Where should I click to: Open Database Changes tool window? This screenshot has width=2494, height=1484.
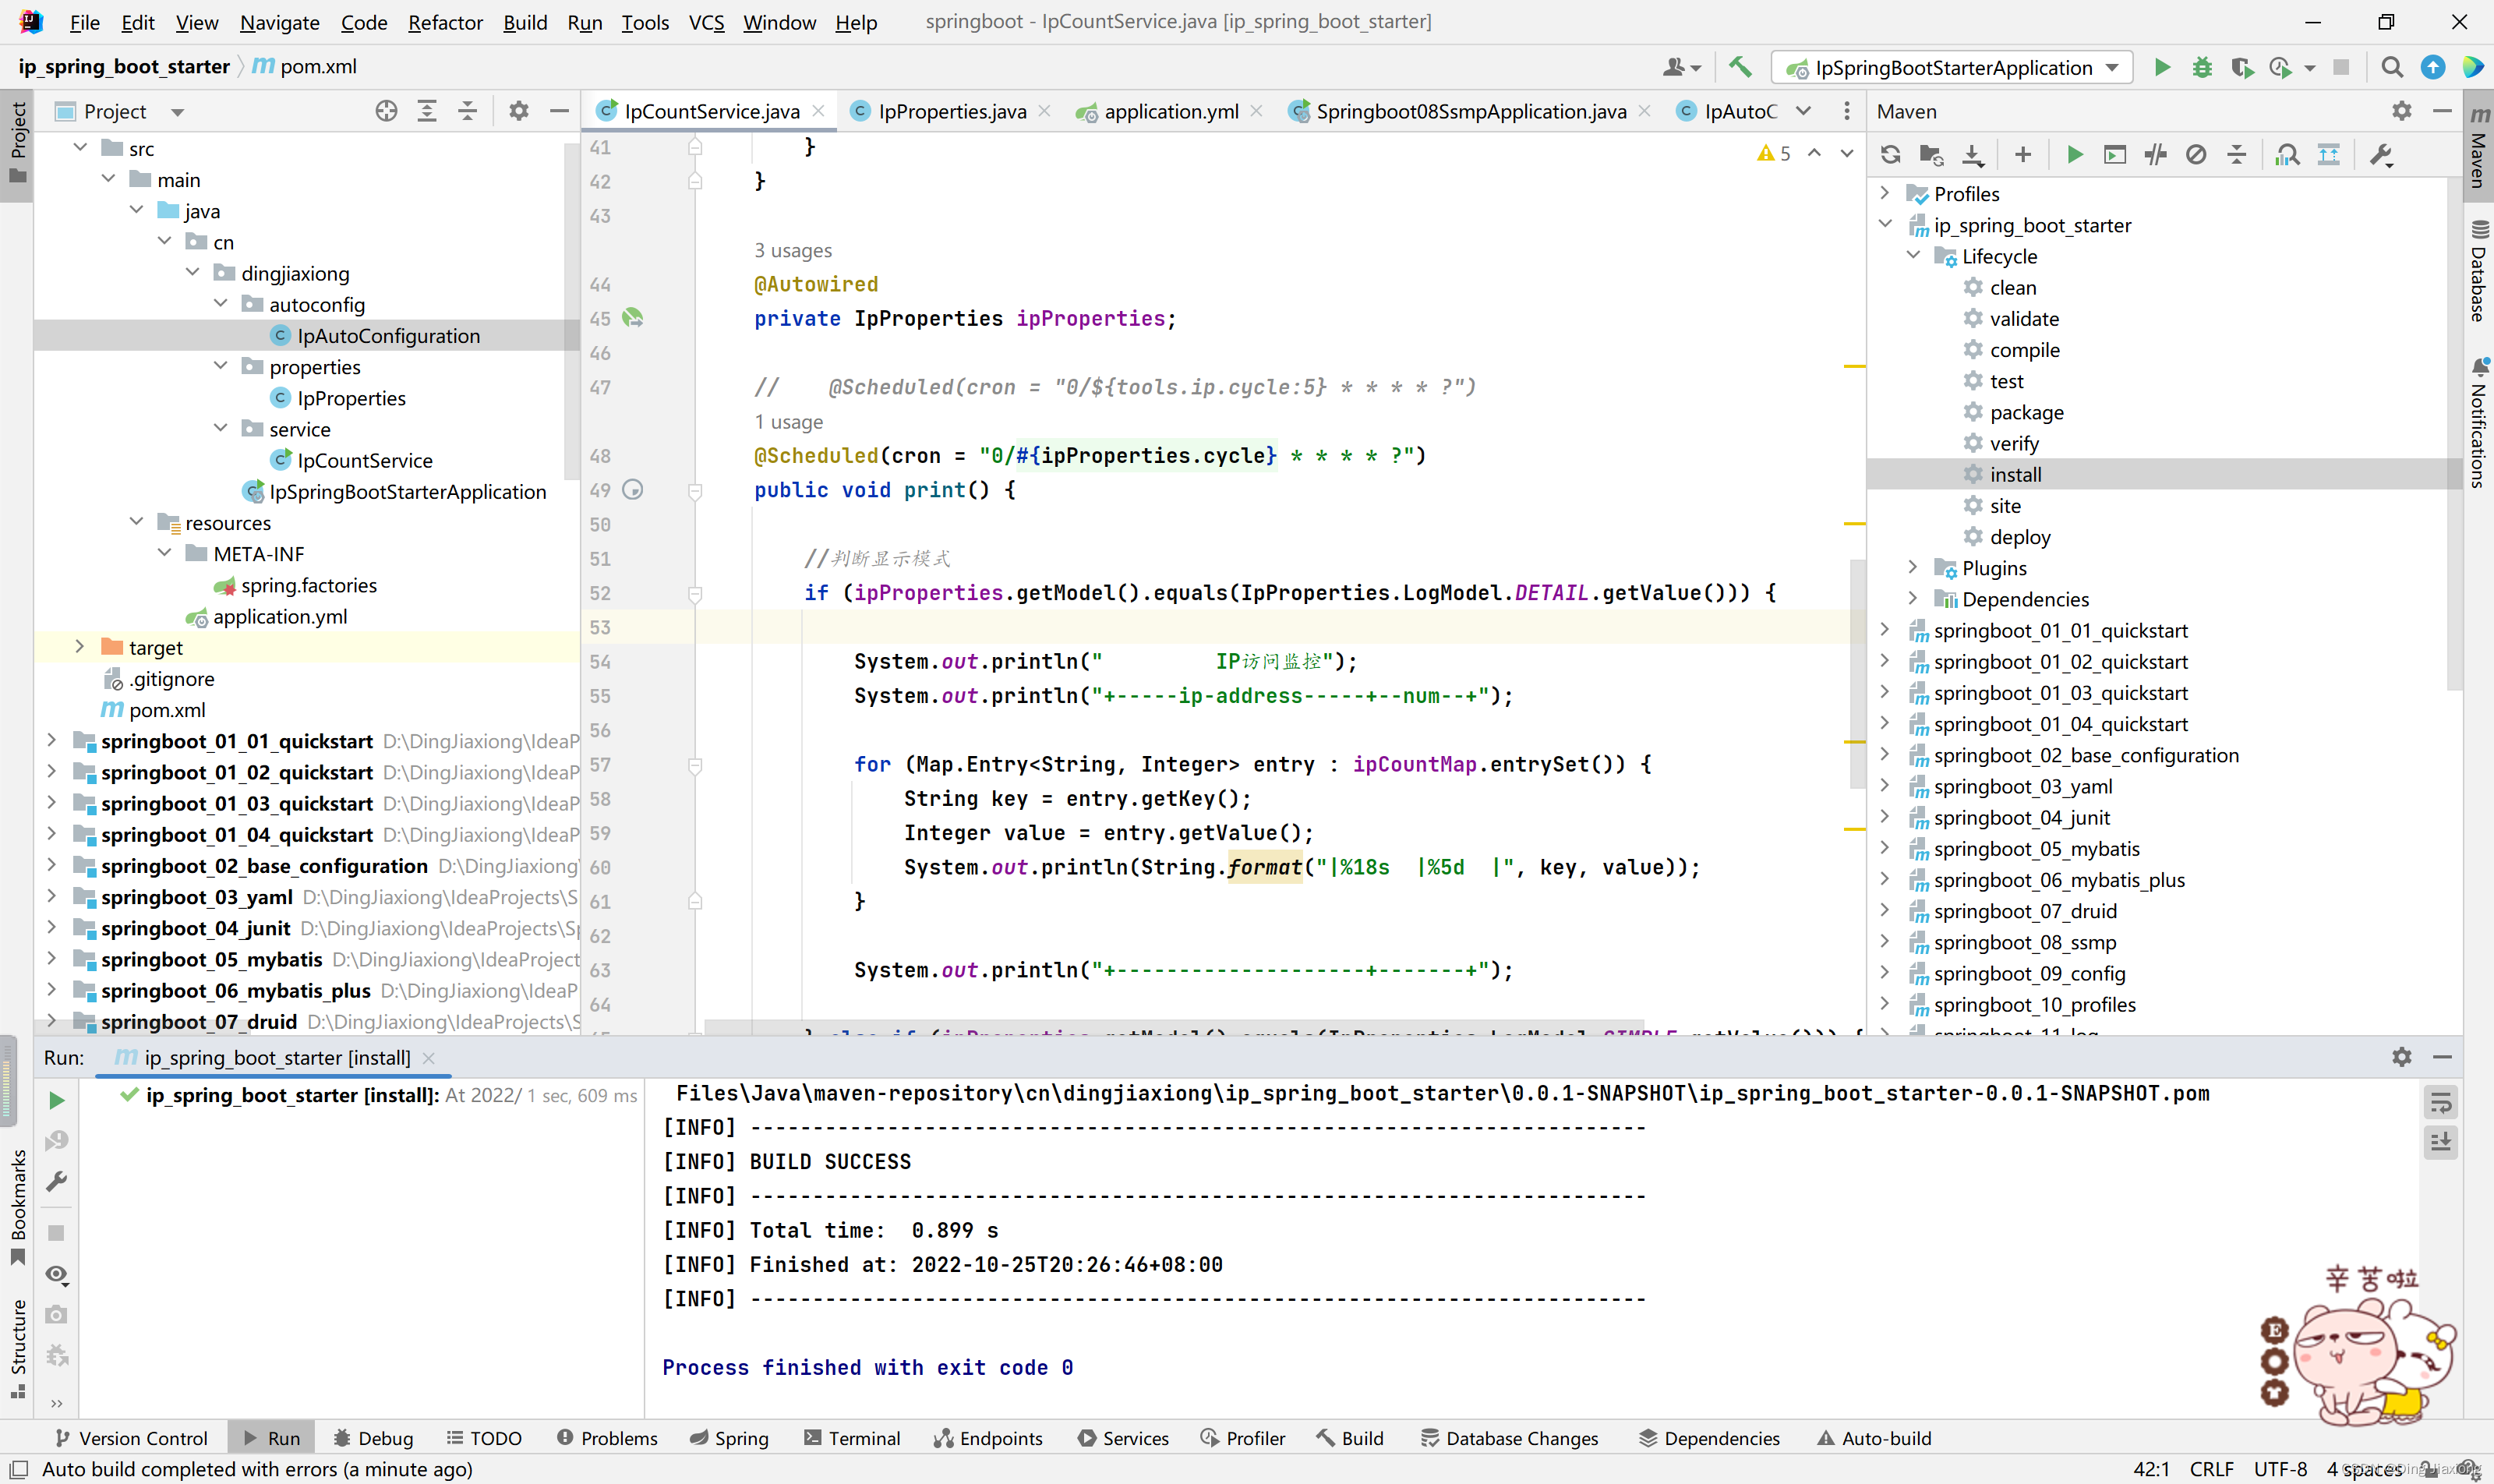[x=1509, y=1438]
